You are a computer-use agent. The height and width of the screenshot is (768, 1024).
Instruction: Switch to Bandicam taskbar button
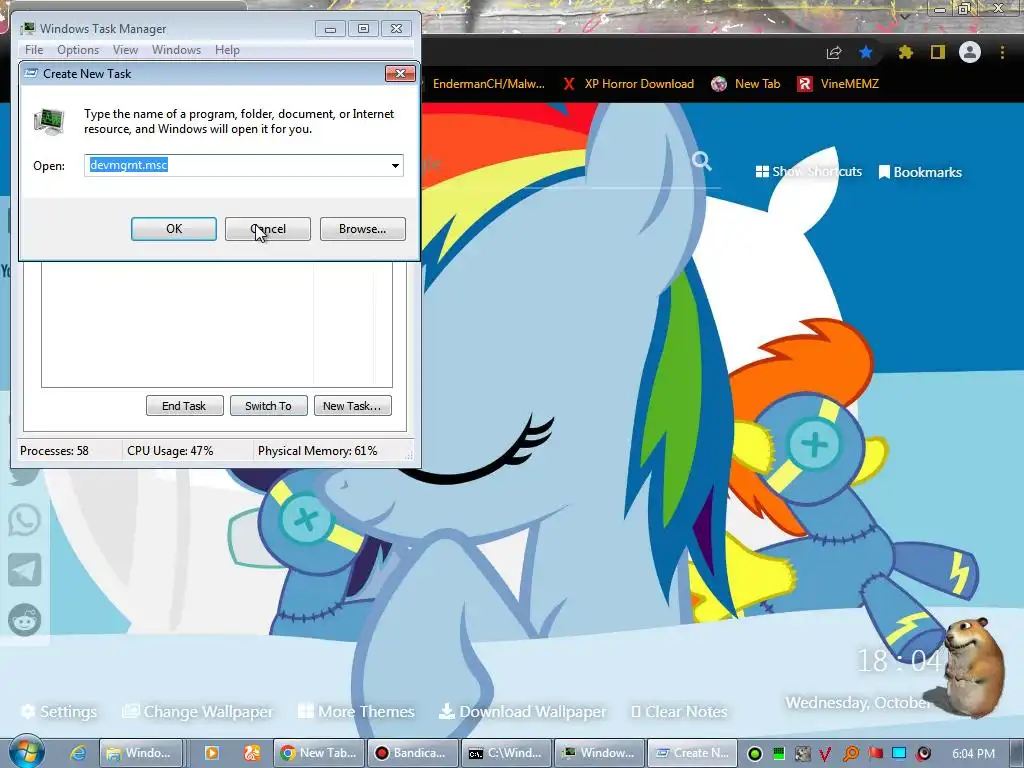click(x=413, y=753)
